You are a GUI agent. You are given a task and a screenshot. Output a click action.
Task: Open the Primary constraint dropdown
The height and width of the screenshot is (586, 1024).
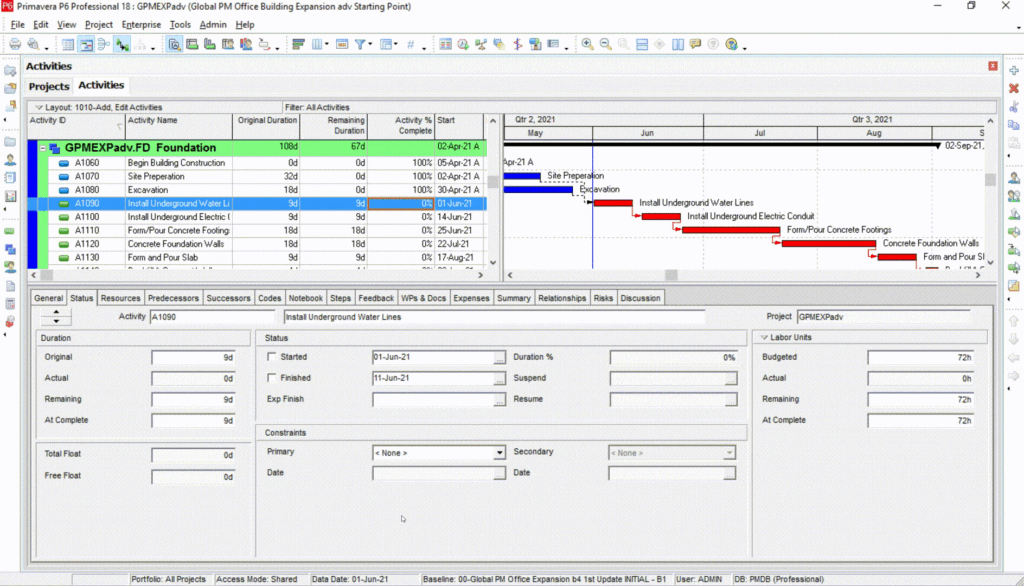(499, 453)
